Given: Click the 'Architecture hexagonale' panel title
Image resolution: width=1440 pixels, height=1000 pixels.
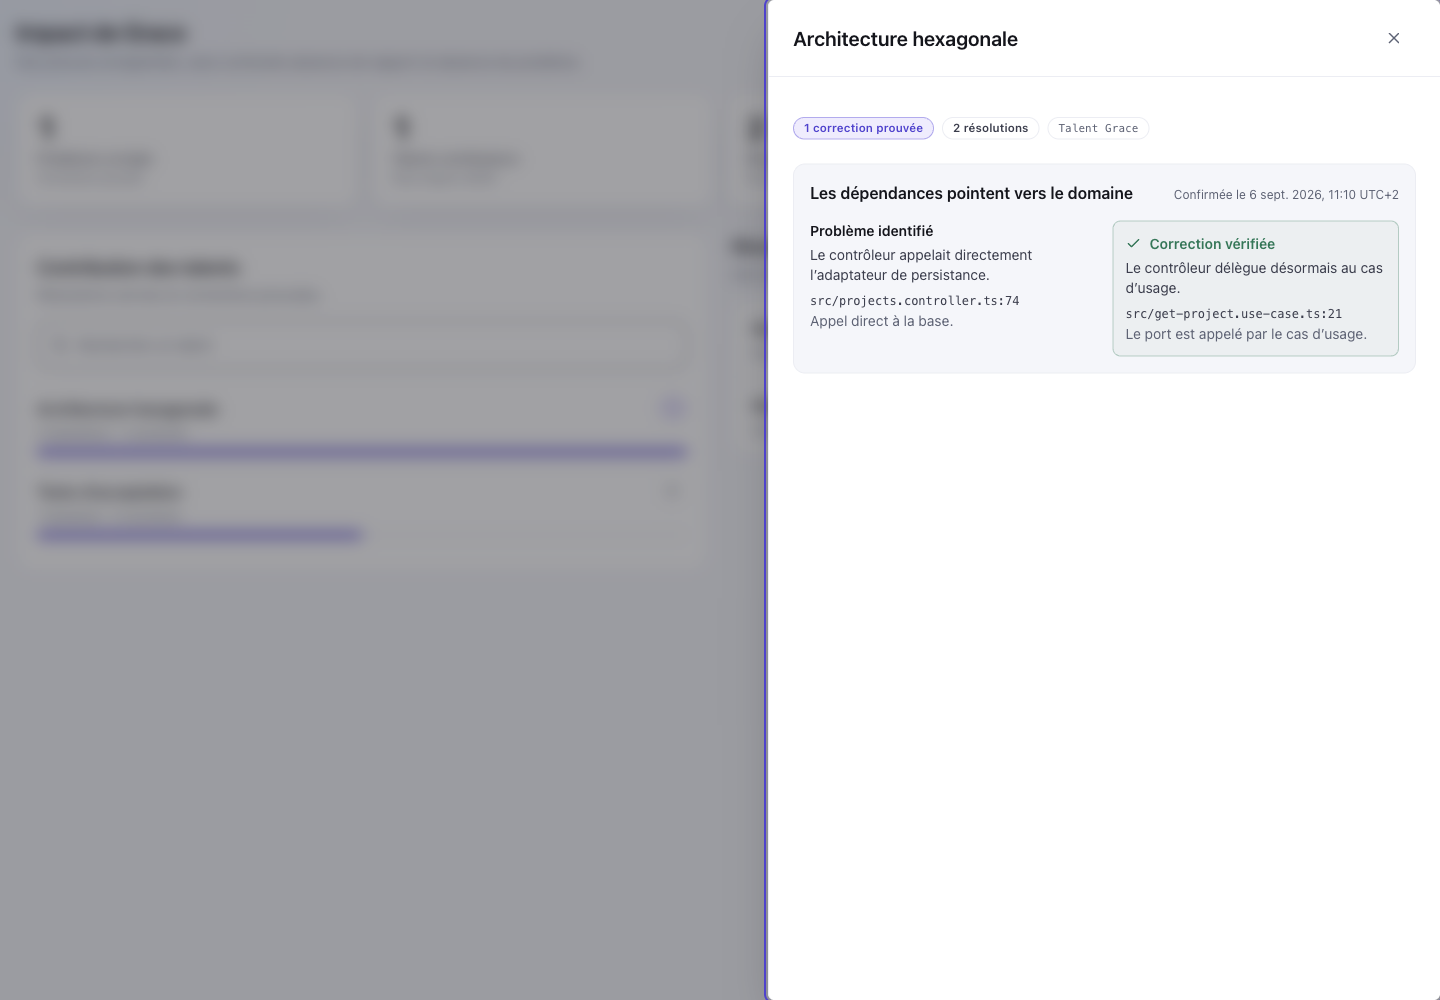Looking at the screenshot, I should 905,39.
